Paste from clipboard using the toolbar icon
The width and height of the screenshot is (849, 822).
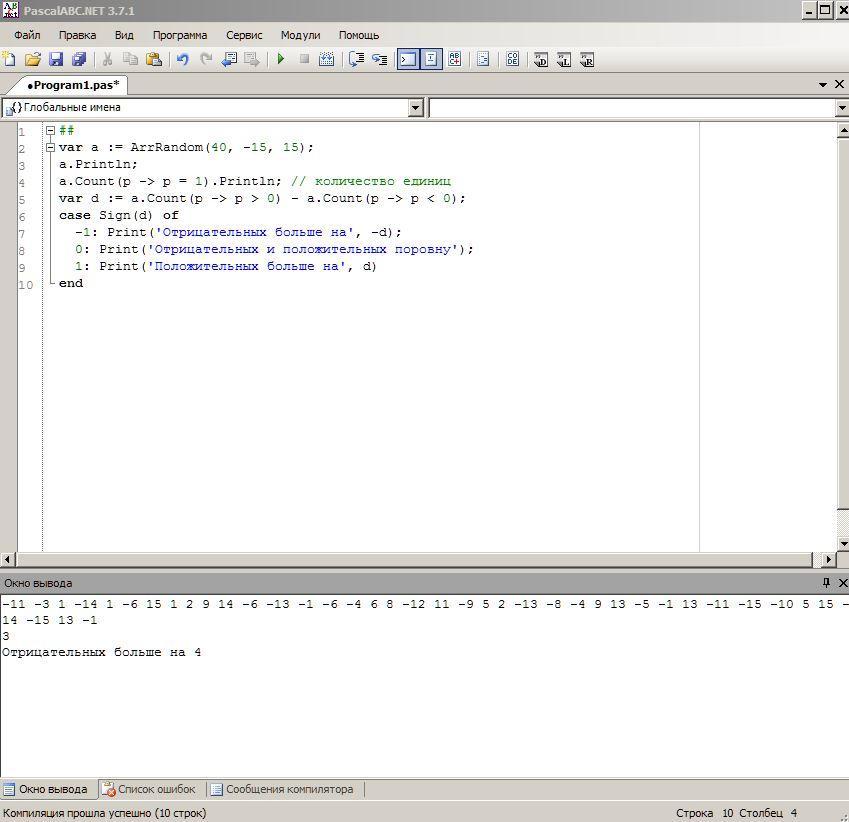(154, 60)
